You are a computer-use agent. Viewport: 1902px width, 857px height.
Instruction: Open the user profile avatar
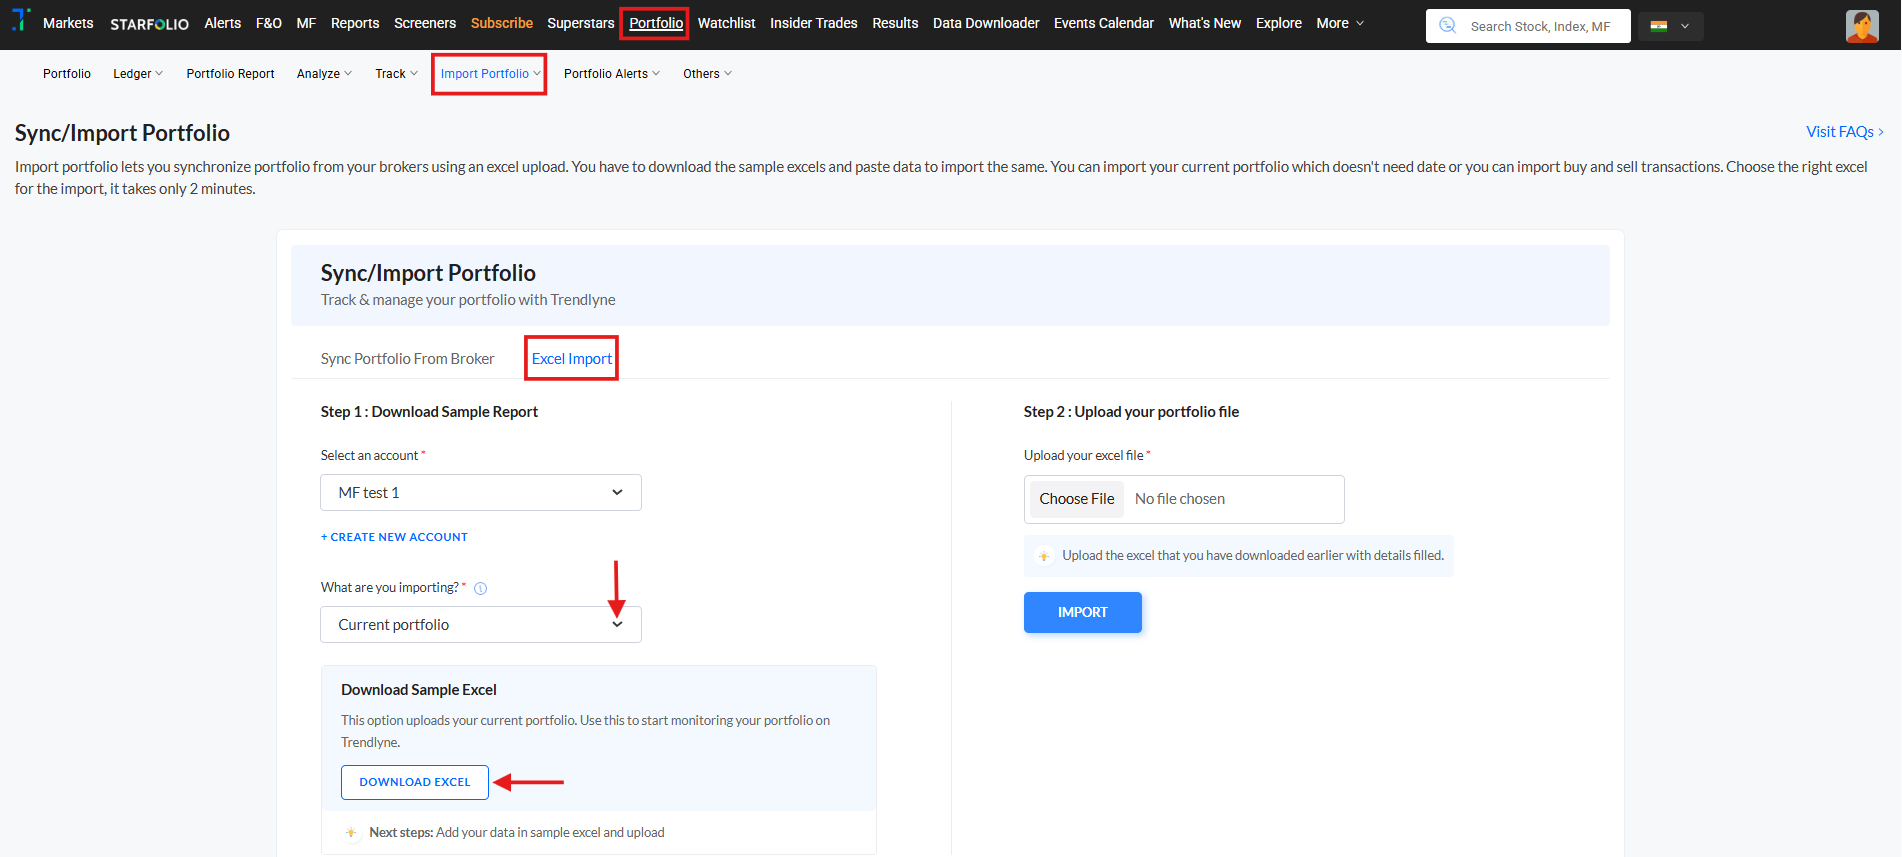point(1862,26)
